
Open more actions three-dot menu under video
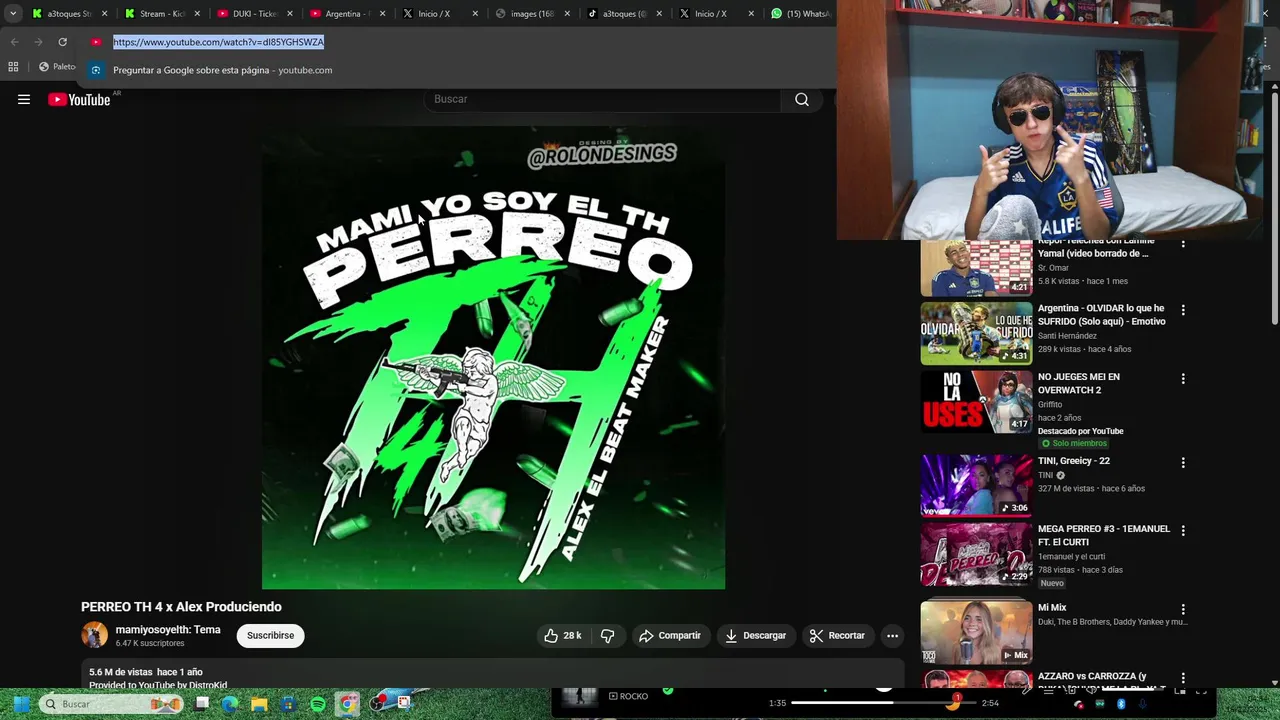[x=892, y=635]
